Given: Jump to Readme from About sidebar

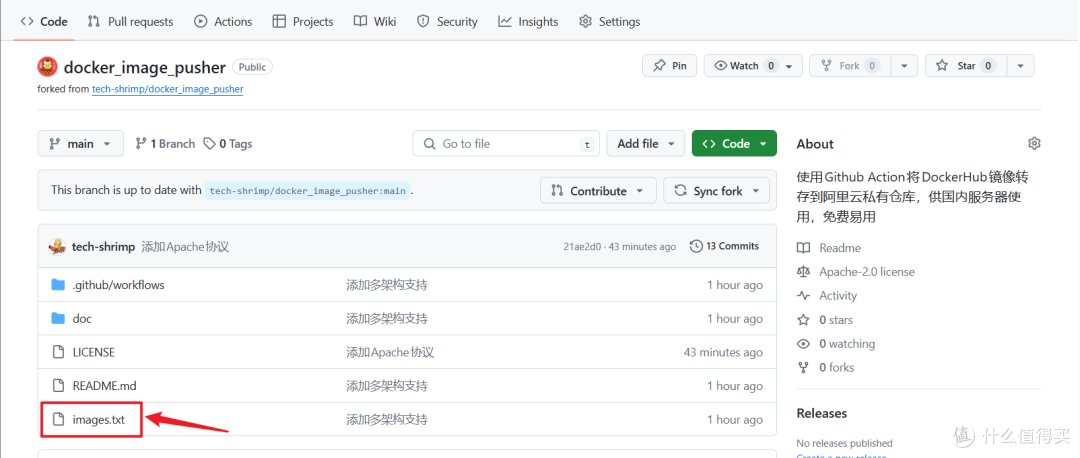Looking at the screenshot, I should (x=829, y=248).
